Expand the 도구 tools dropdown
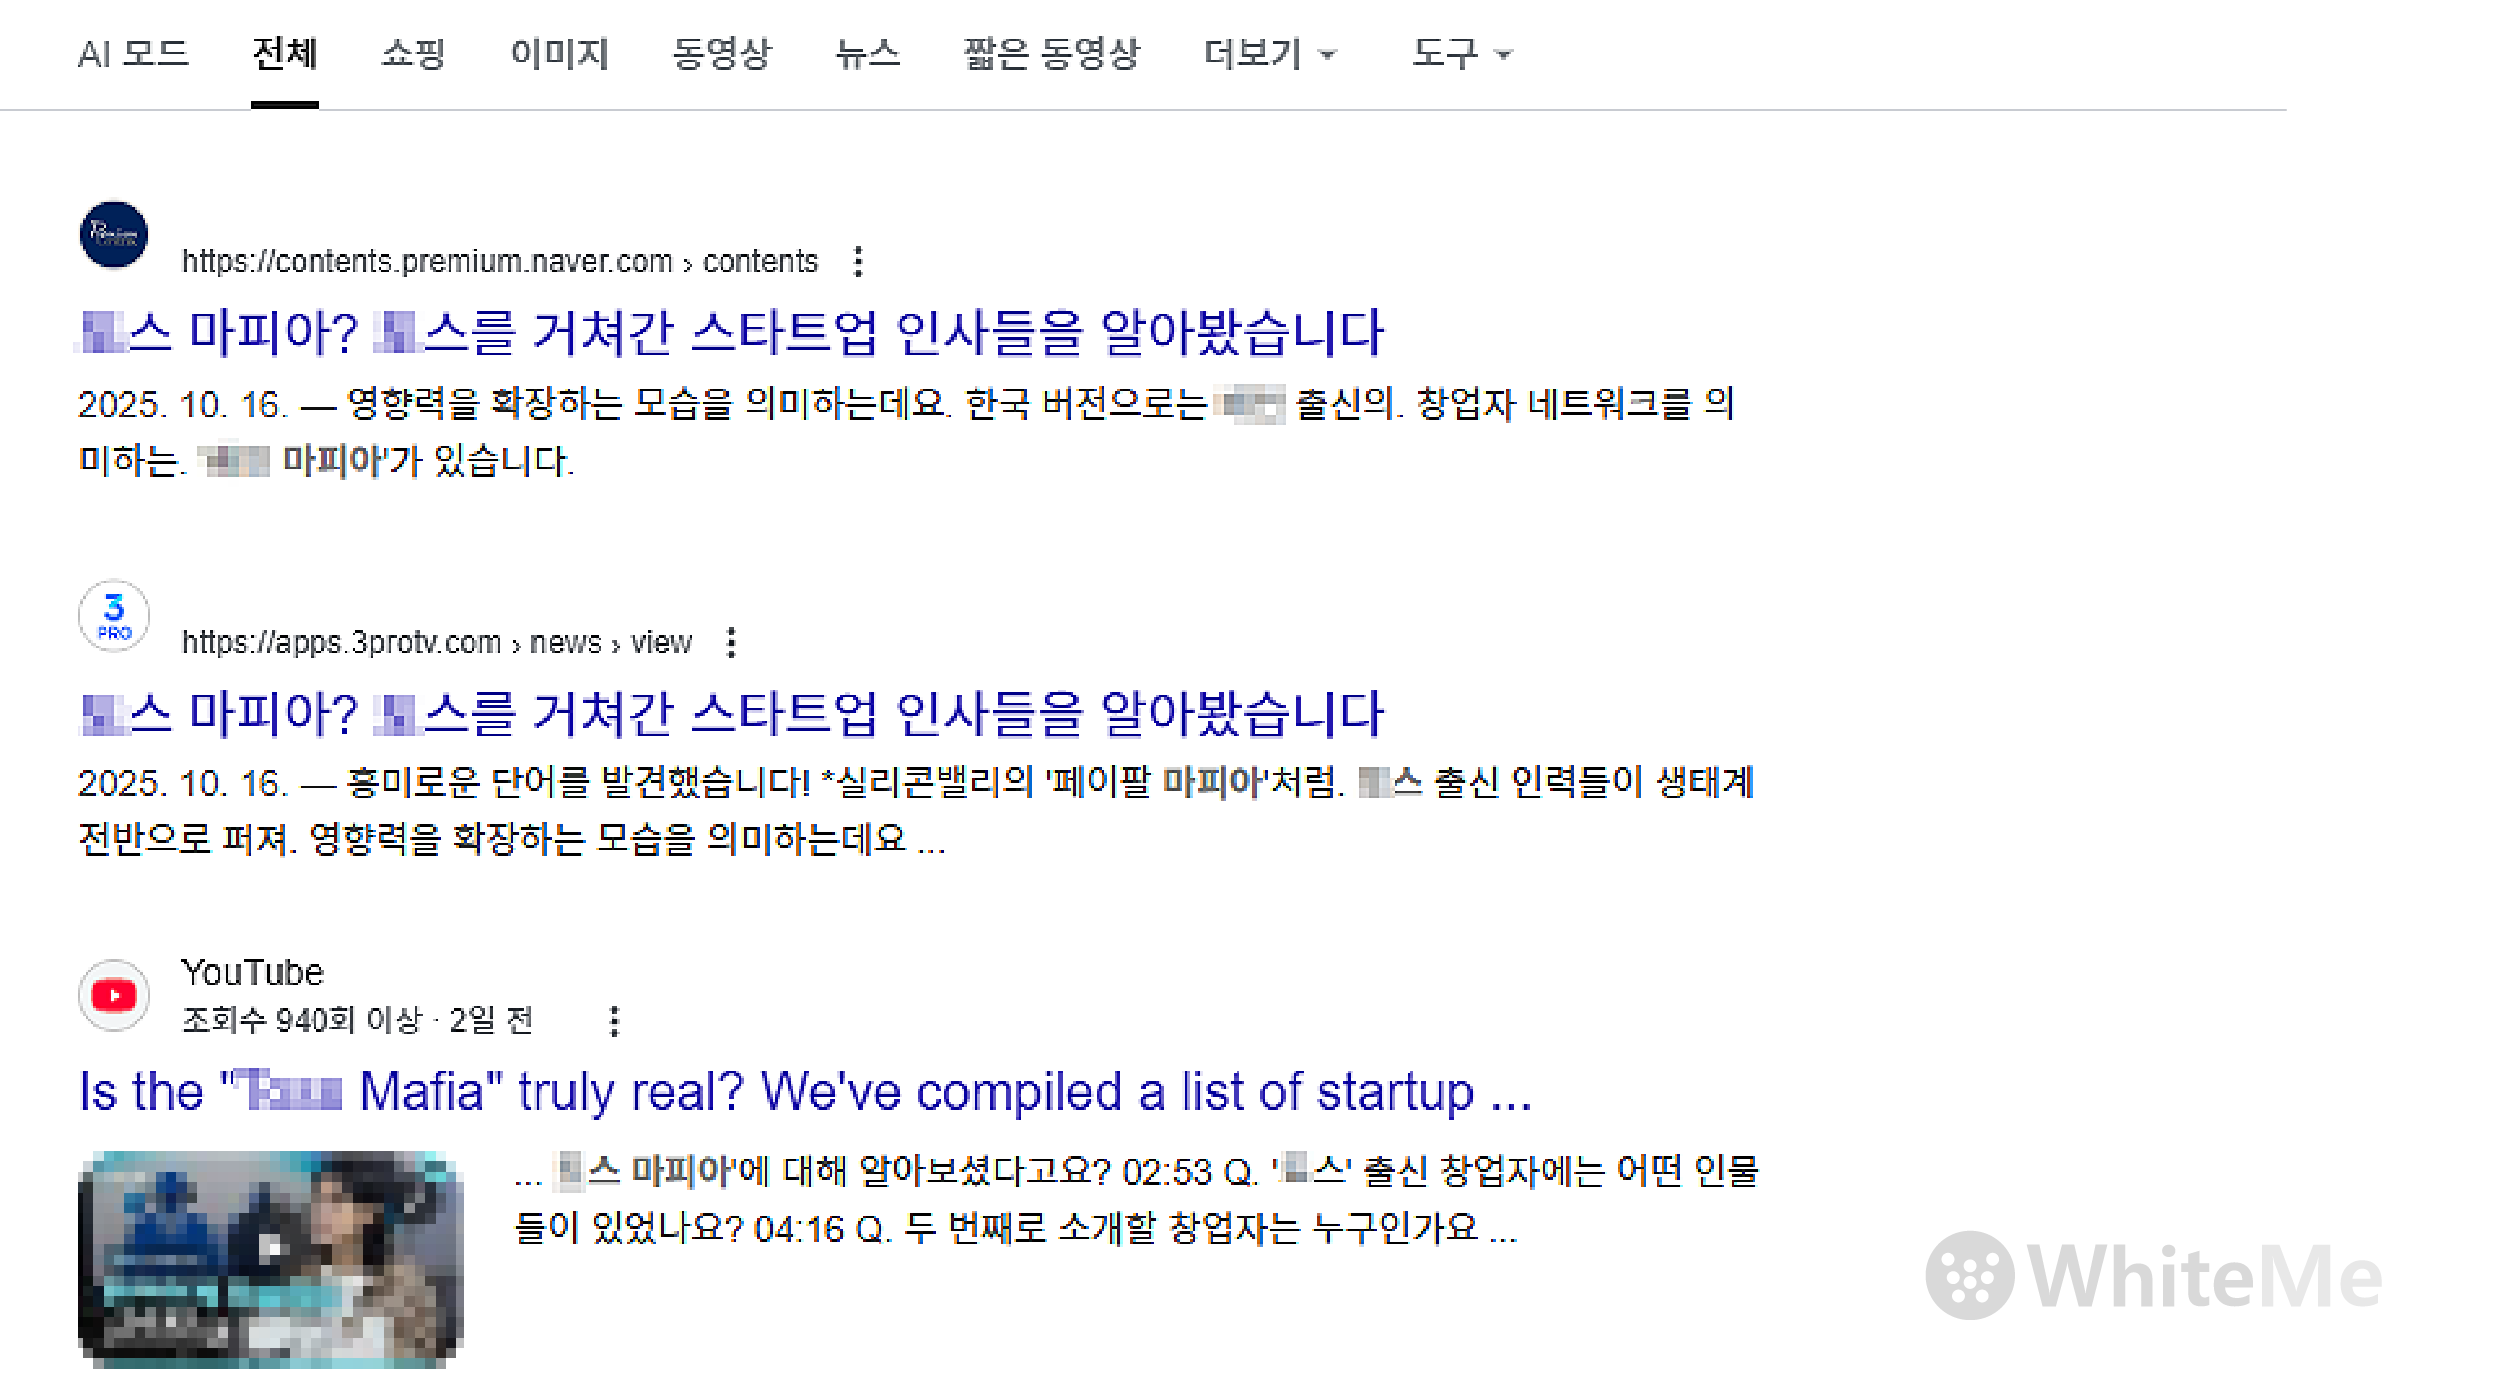Screen dimensions: 2520x1400 (1461, 54)
